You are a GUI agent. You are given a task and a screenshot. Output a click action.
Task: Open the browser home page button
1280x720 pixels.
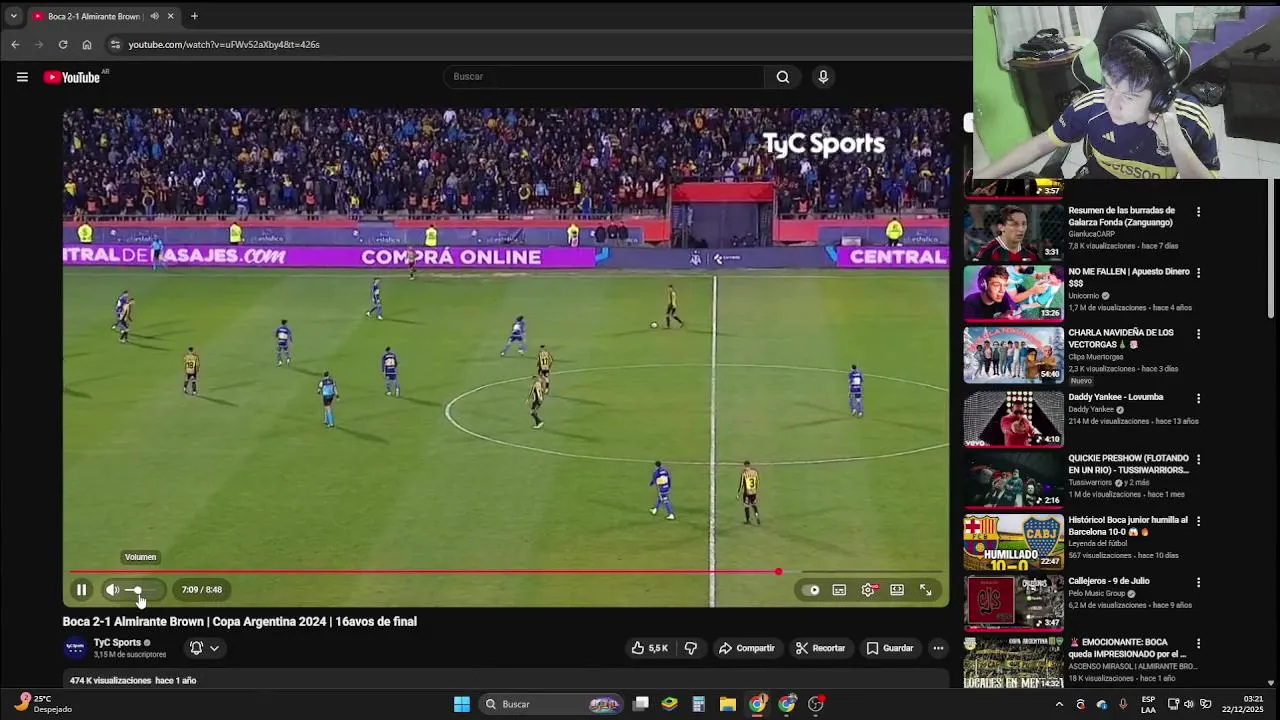coord(87,44)
